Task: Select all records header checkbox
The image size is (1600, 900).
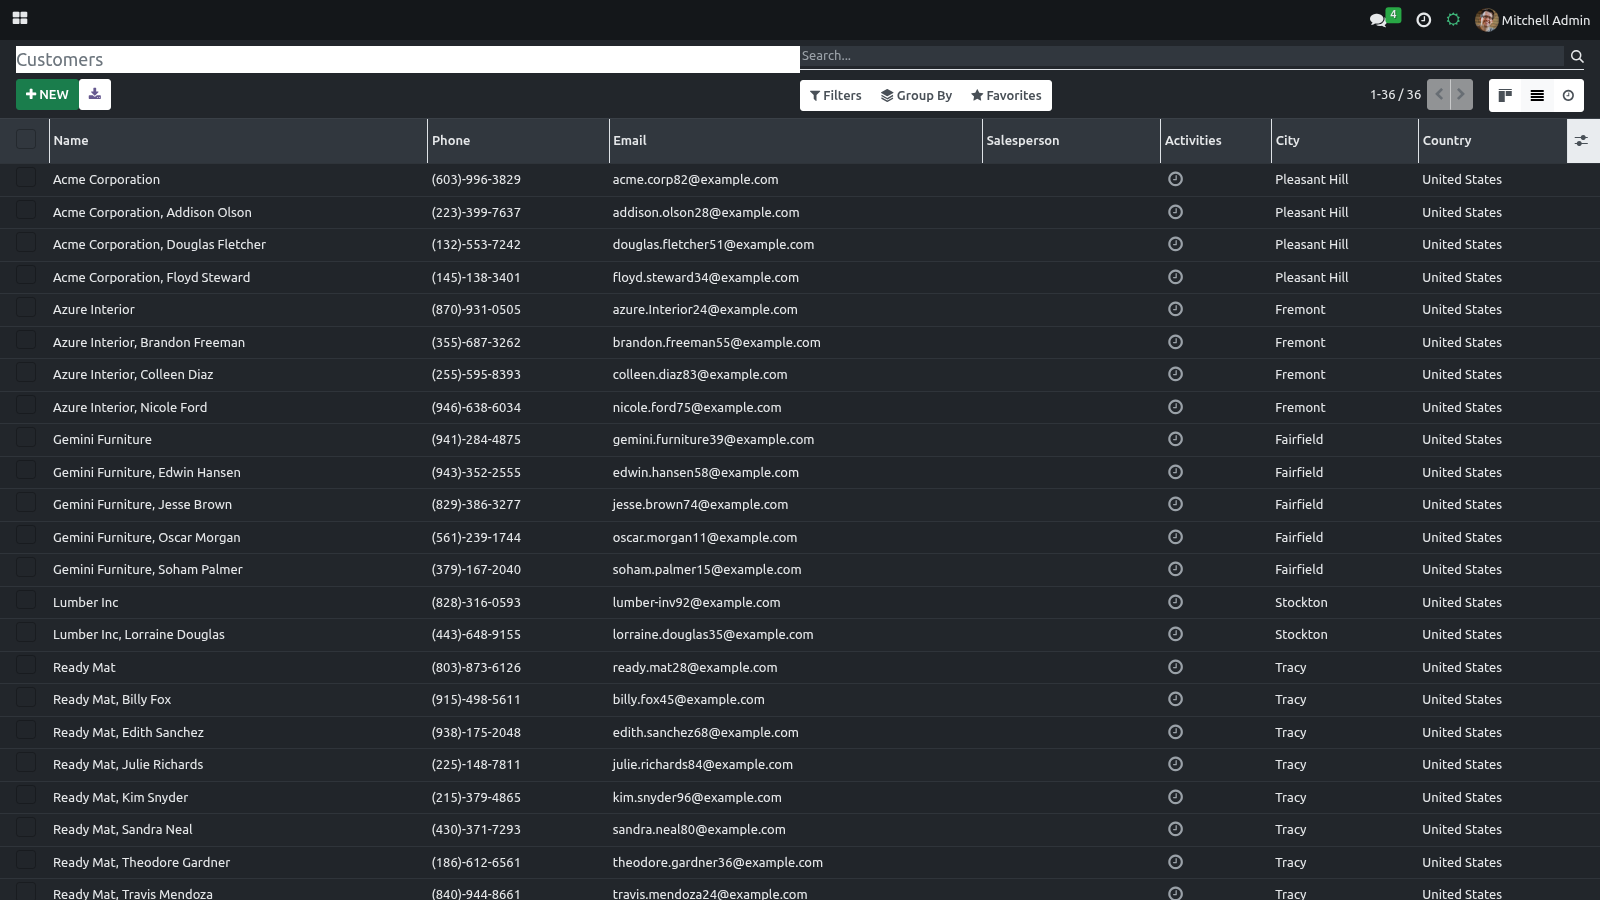Action: click(26, 139)
